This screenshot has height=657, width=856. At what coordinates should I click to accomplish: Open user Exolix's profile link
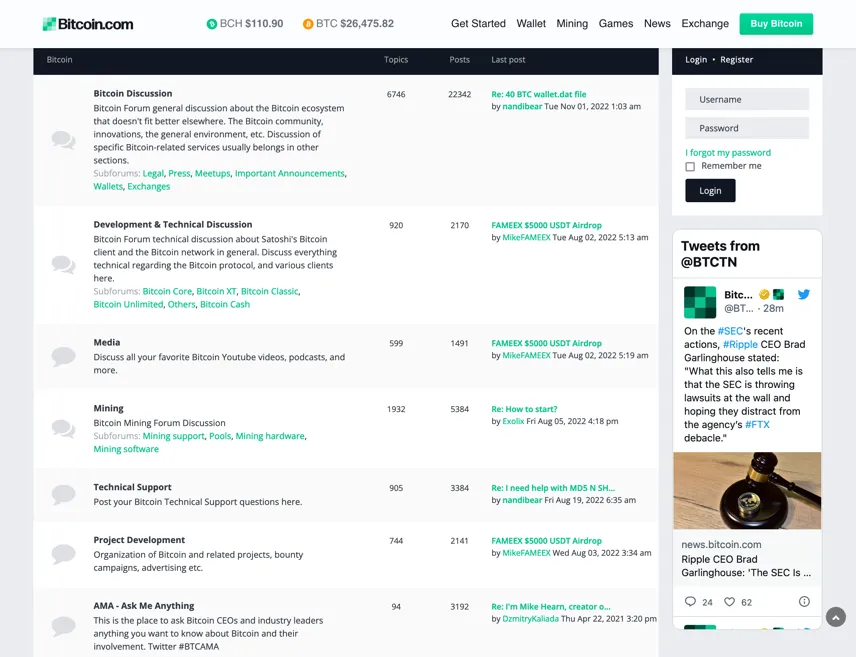(513, 421)
